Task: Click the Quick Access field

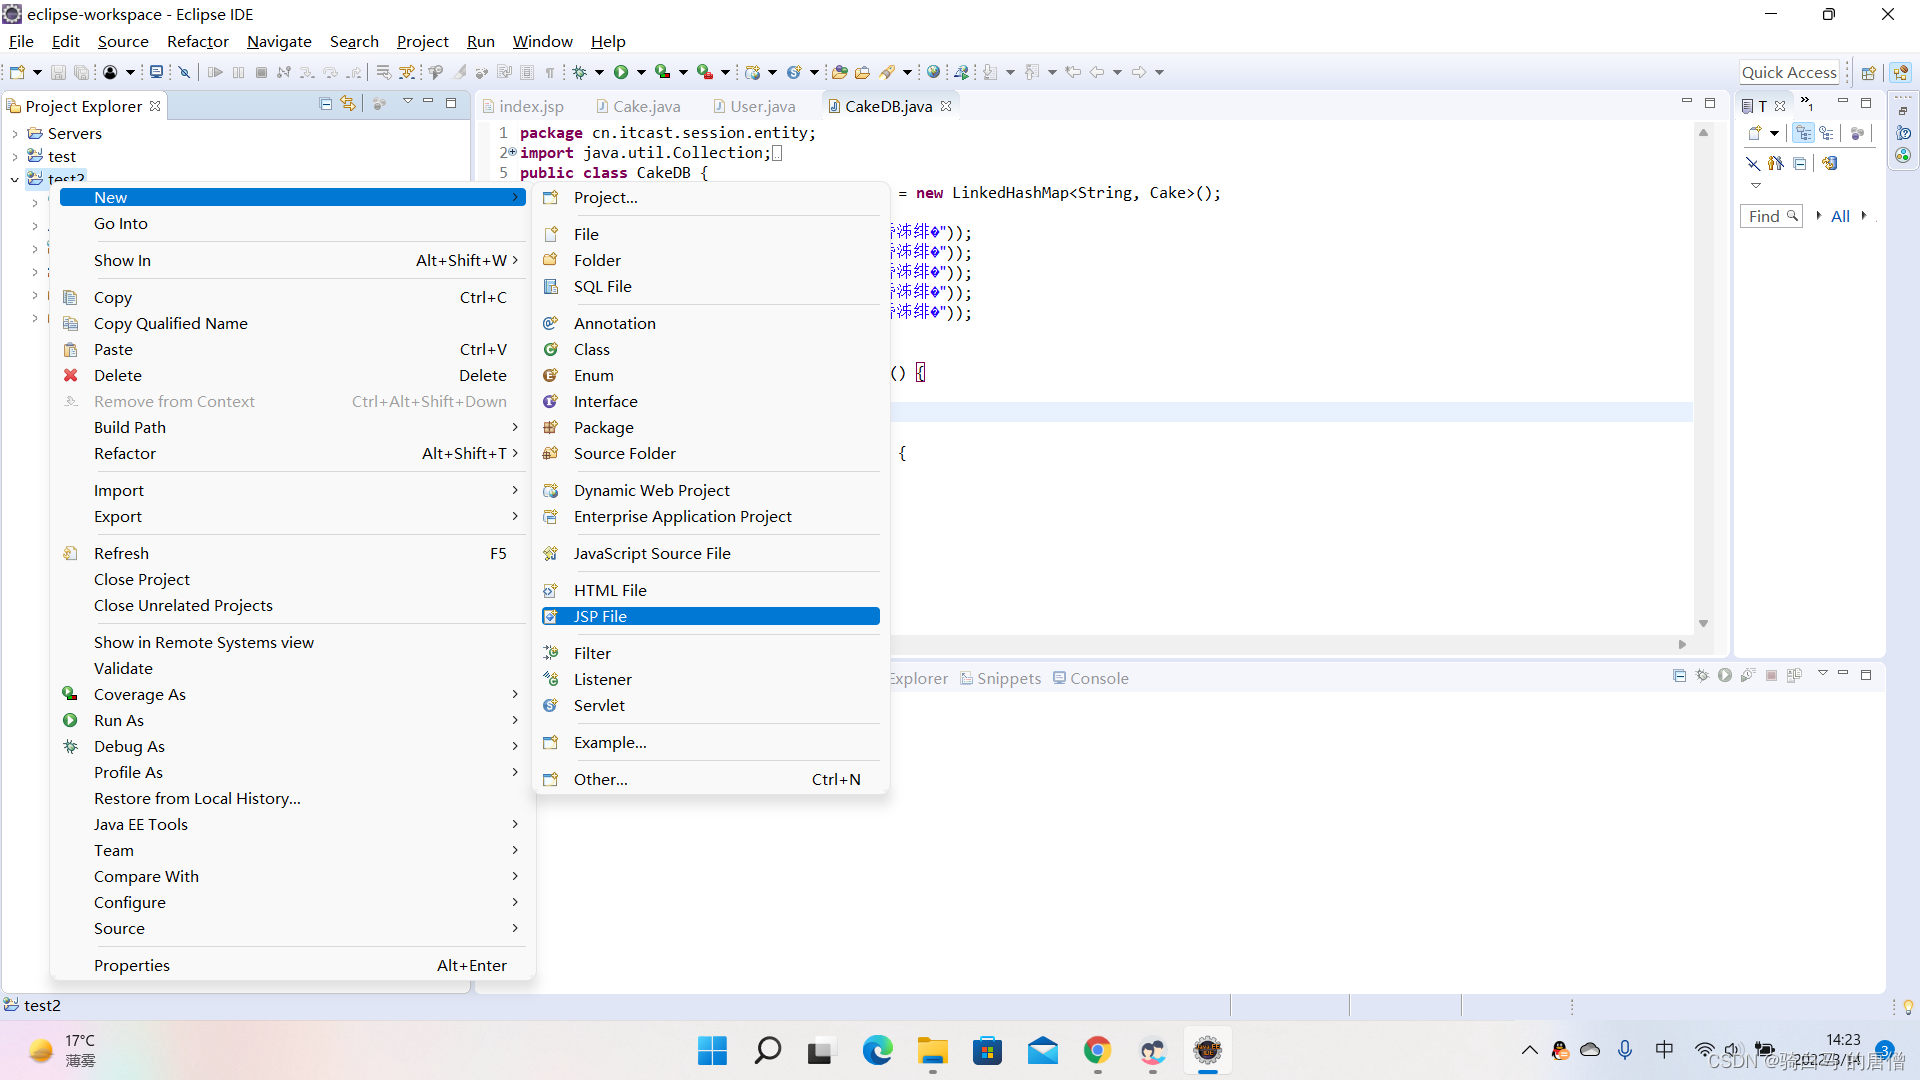Action: [x=1790, y=72]
